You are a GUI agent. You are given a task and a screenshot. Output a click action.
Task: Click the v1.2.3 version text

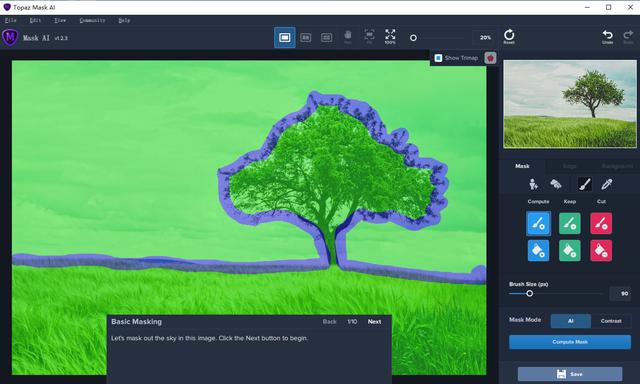(61, 38)
